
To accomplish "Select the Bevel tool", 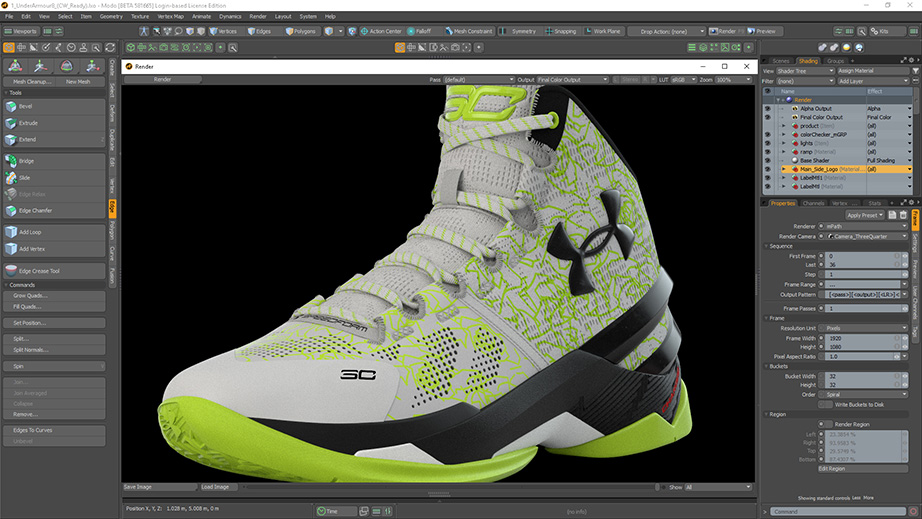I will pyautogui.click(x=27, y=105).
